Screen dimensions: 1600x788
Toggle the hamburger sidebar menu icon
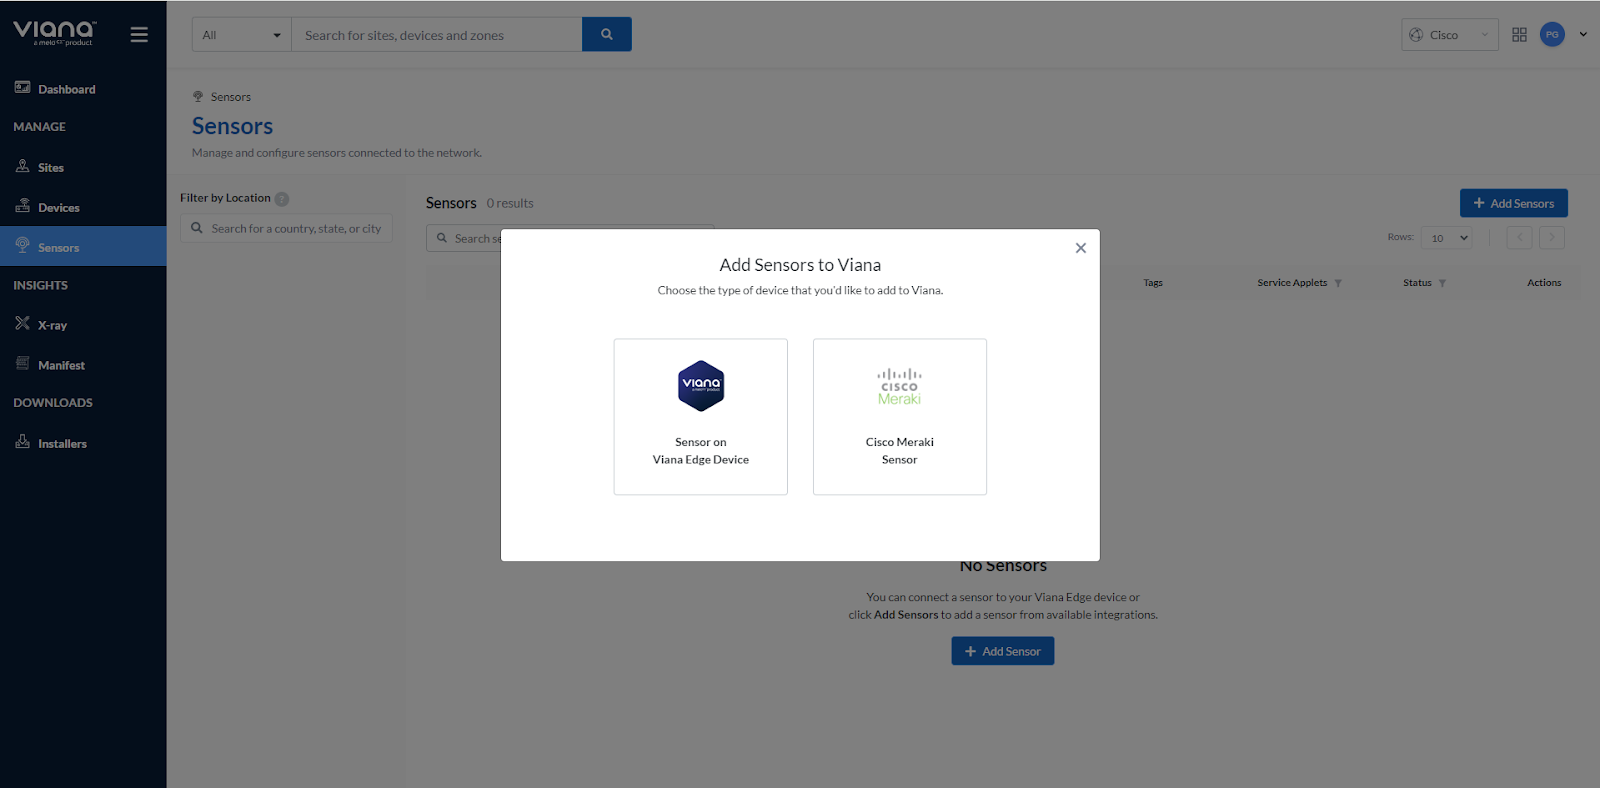139,35
